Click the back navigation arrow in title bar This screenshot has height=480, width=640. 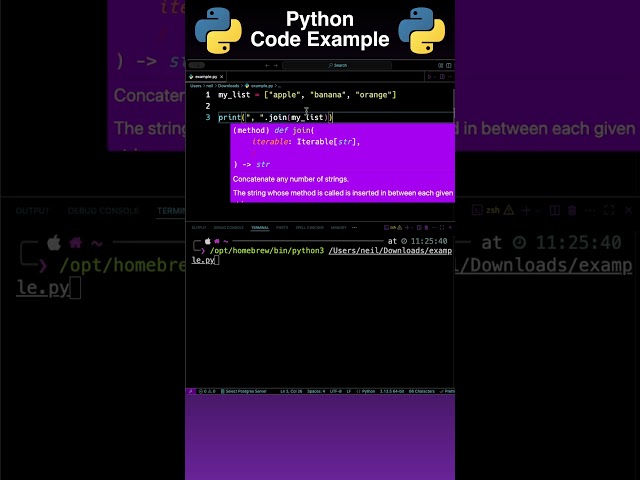pyautogui.click(x=267, y=65)
